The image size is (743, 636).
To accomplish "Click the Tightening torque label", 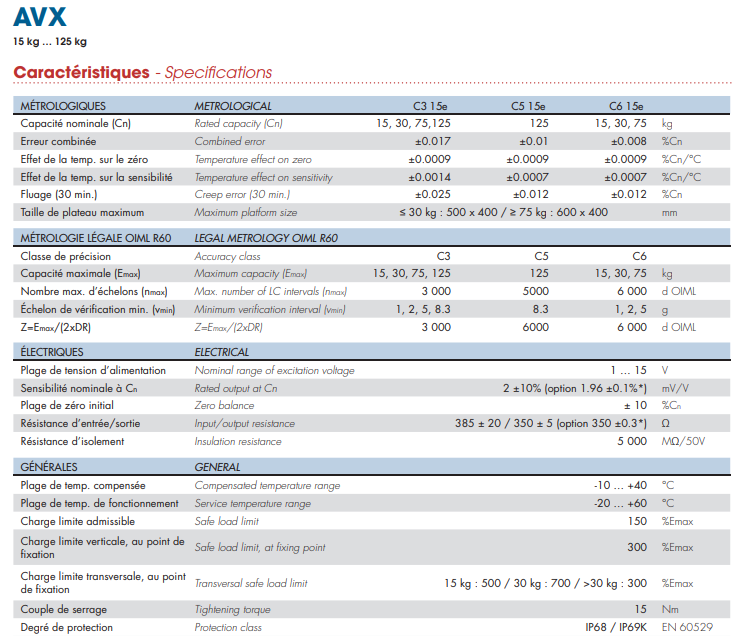I will click(x=233, y=609).
